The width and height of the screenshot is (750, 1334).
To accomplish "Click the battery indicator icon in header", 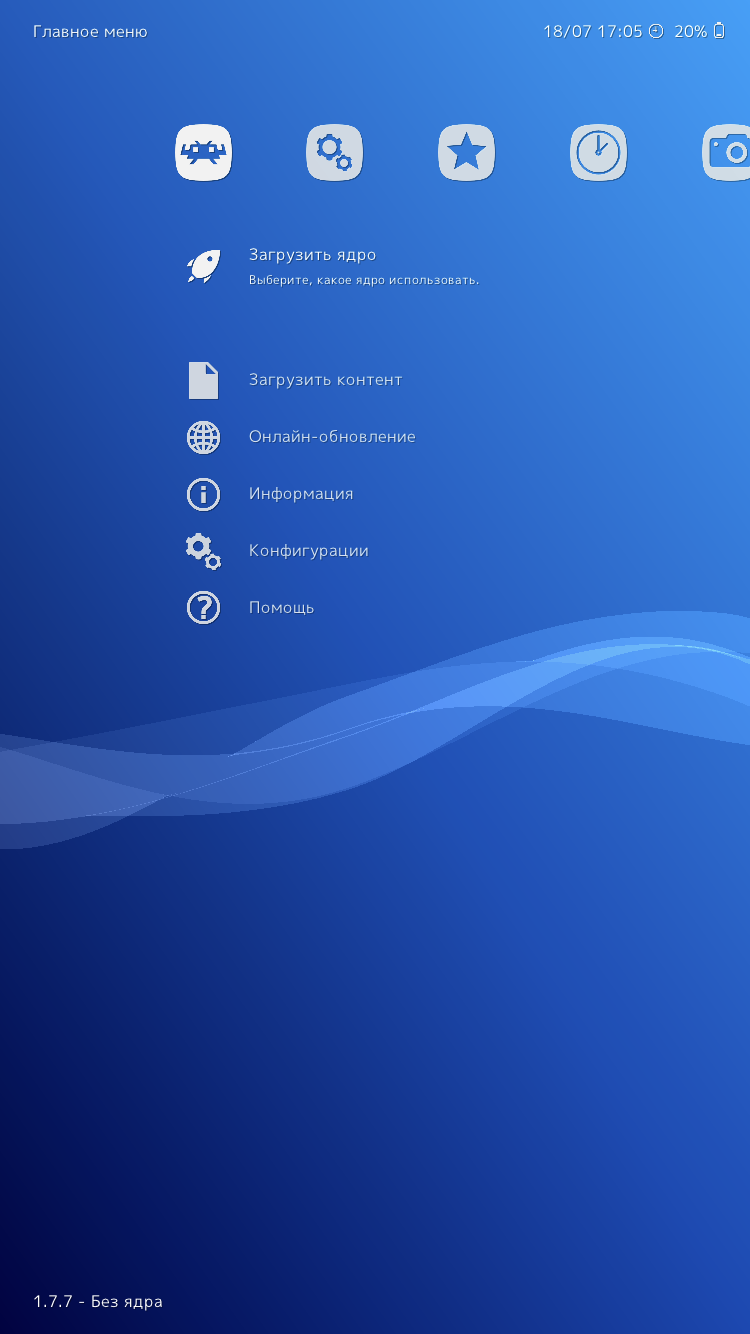I will click(718, 31).
